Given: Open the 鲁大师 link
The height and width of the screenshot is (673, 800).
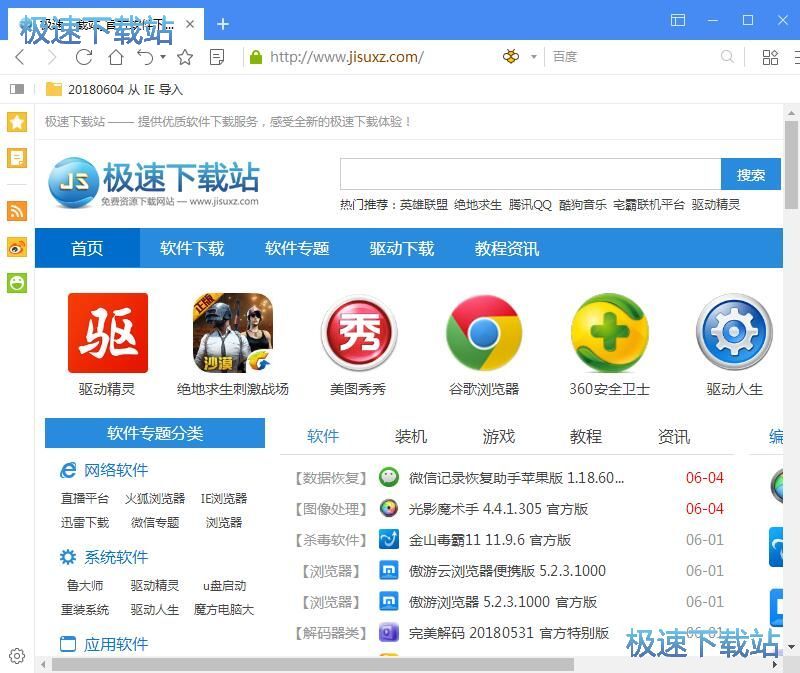Looking at the screenshot, I should coord(85,585).
